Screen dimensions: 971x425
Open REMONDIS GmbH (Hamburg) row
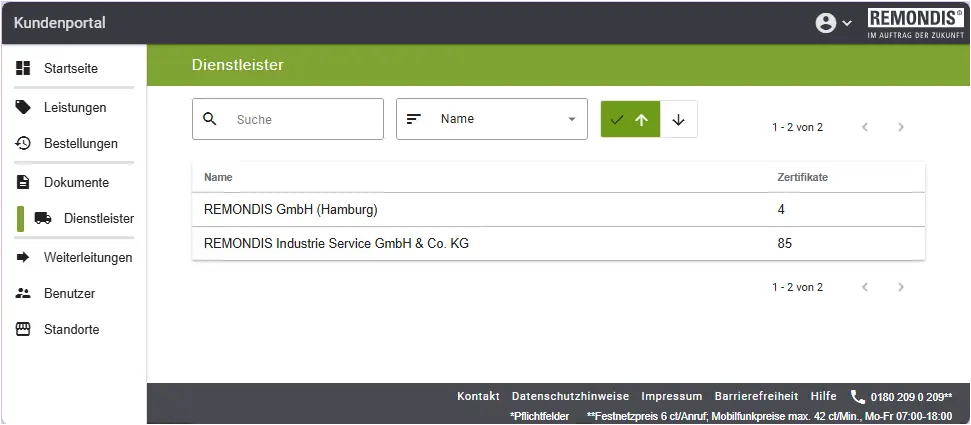pos(290,210)
